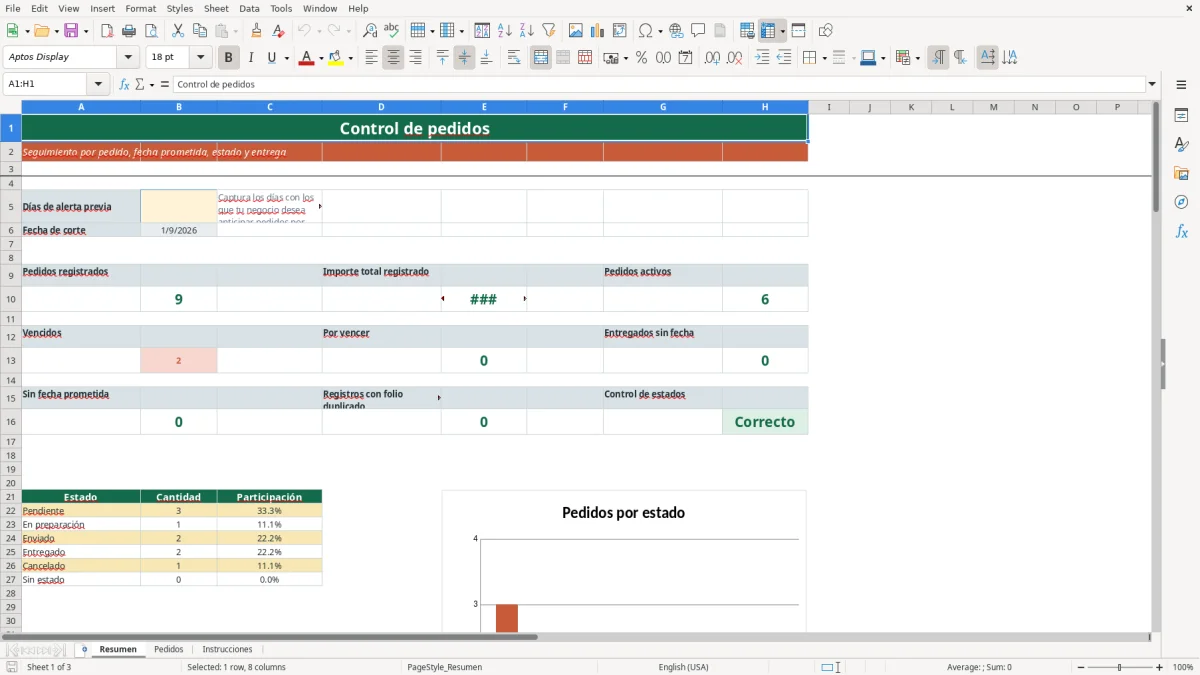This screenshot has width=1200, height=675.
Task: Toggle Merge and Center Cells
Action: point(541,58)
